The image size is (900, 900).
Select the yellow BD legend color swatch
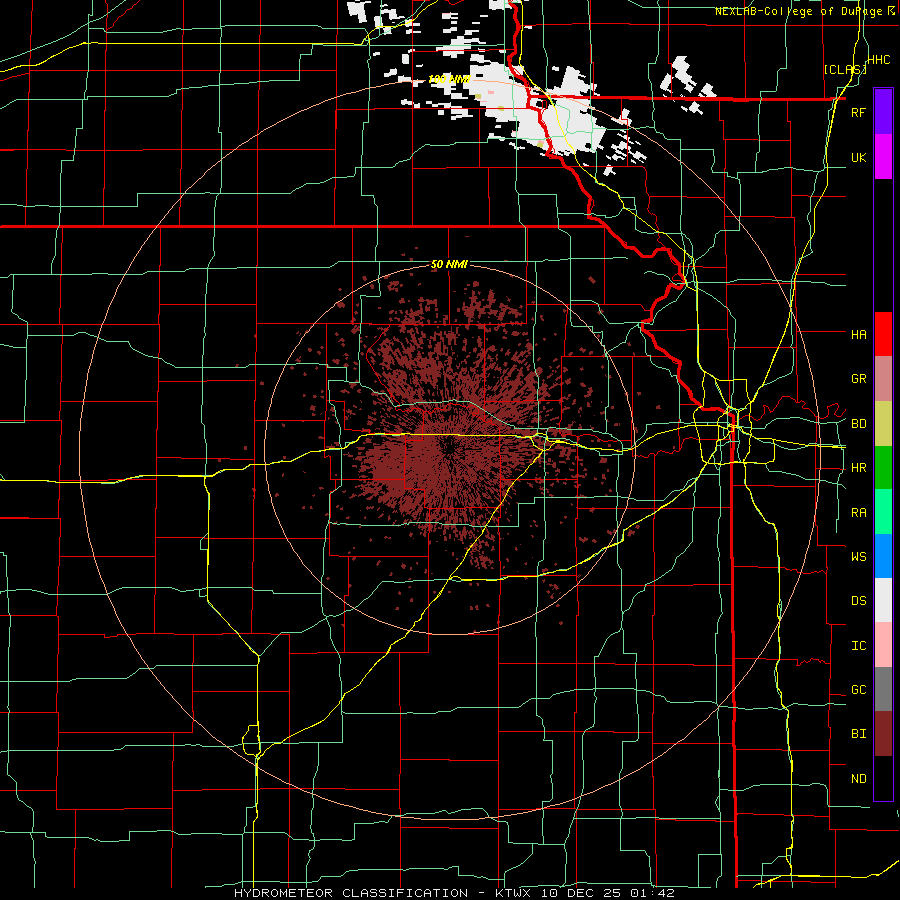click(883, 424)
